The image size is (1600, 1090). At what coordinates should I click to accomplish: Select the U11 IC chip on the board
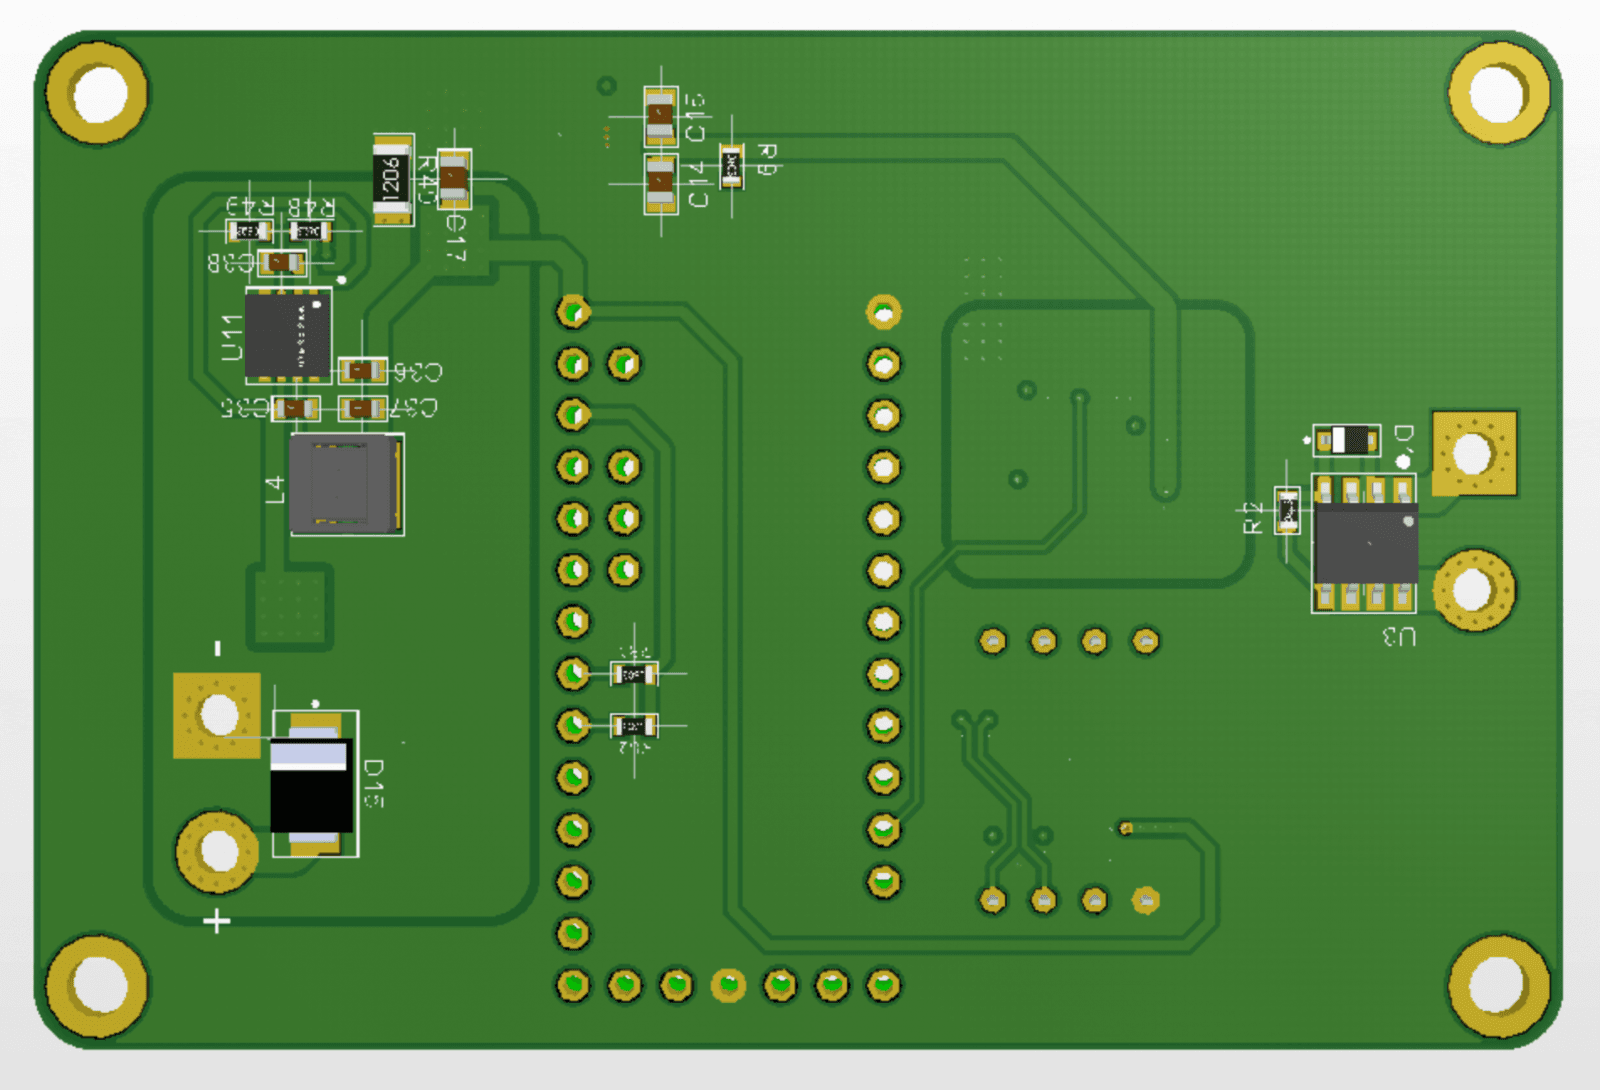[288, 336]
